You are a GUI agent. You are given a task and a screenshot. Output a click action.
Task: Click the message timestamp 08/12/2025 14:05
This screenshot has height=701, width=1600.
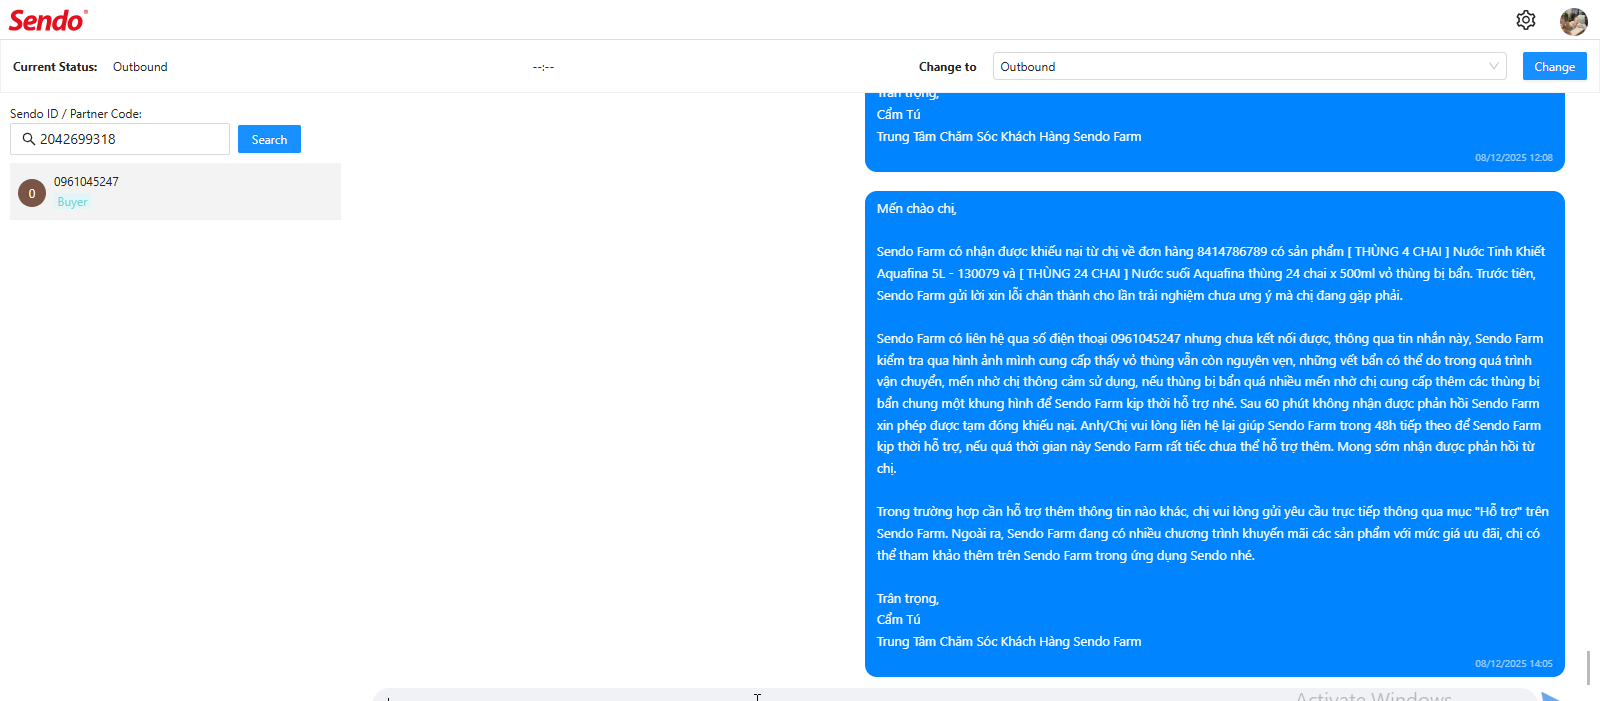1514,664
